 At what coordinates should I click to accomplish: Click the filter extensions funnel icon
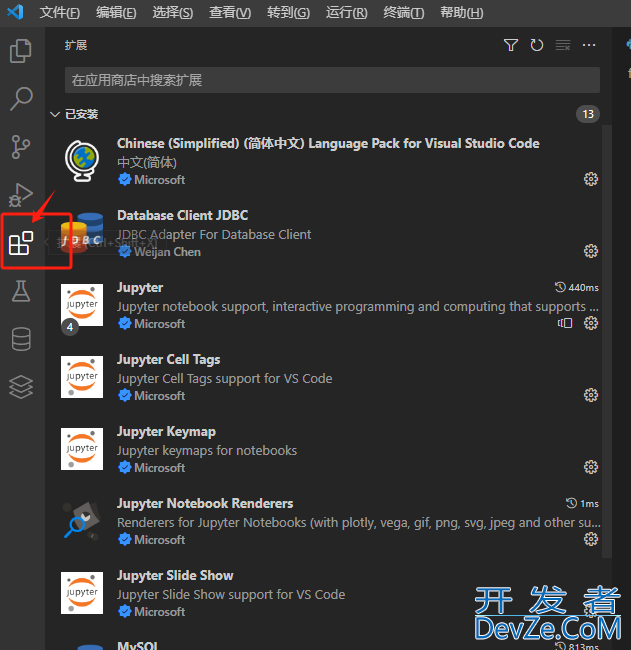pyautogui.click(x=511, y=45)
